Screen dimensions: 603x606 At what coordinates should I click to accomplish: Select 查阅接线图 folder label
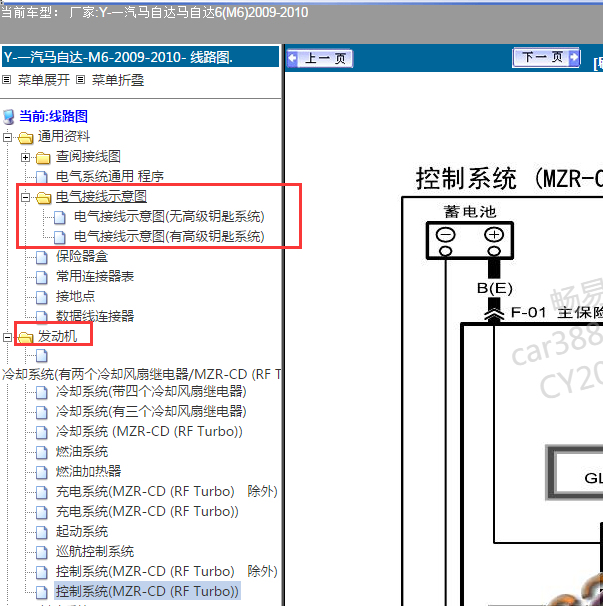88,156
